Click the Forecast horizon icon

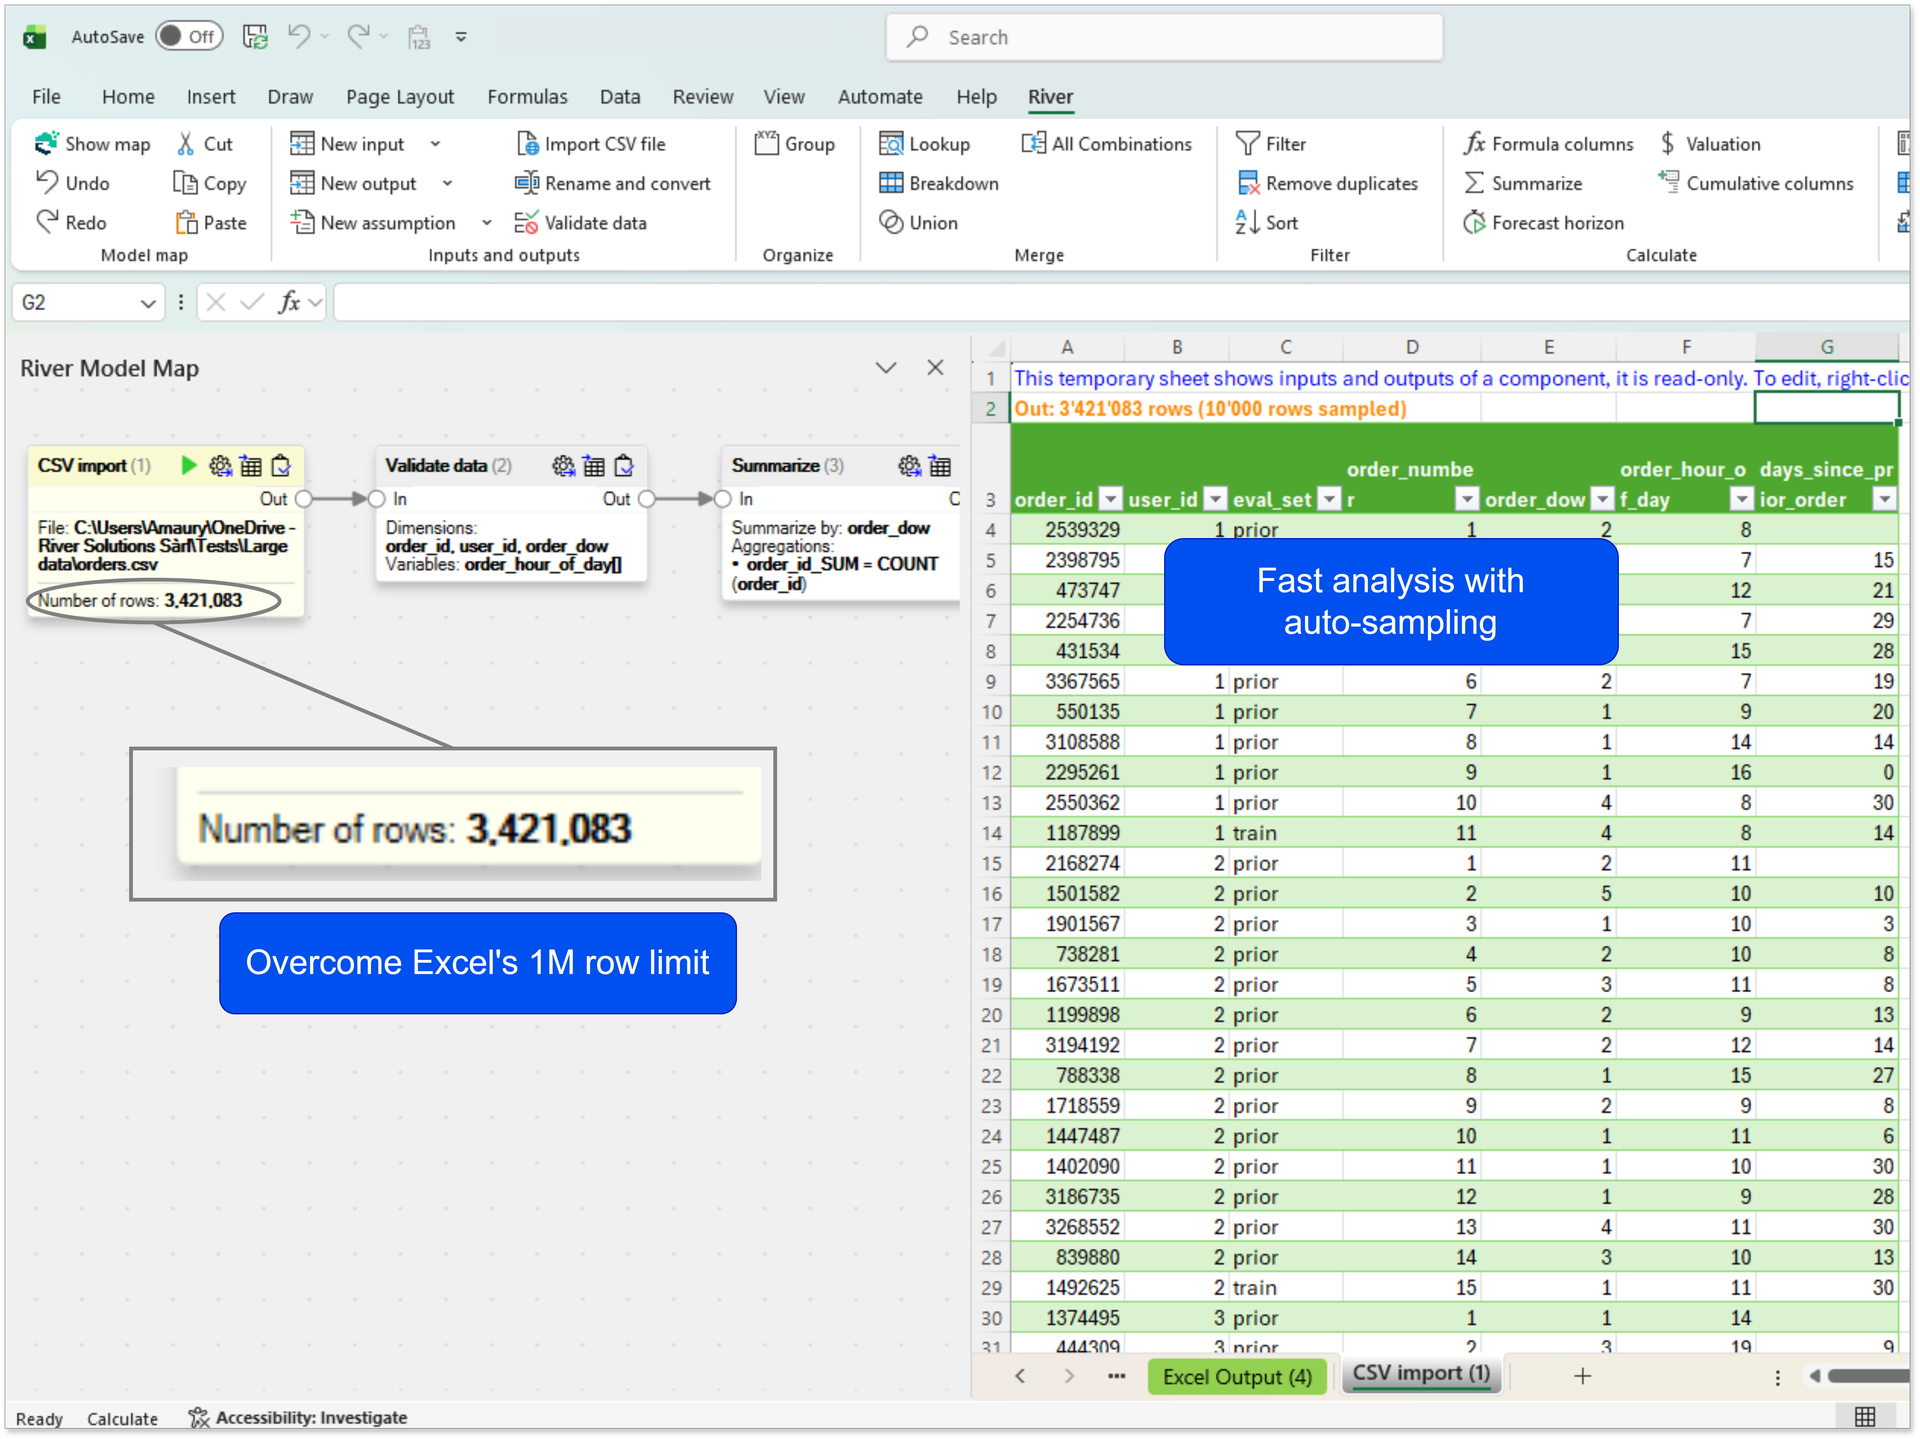point(1474,222)
